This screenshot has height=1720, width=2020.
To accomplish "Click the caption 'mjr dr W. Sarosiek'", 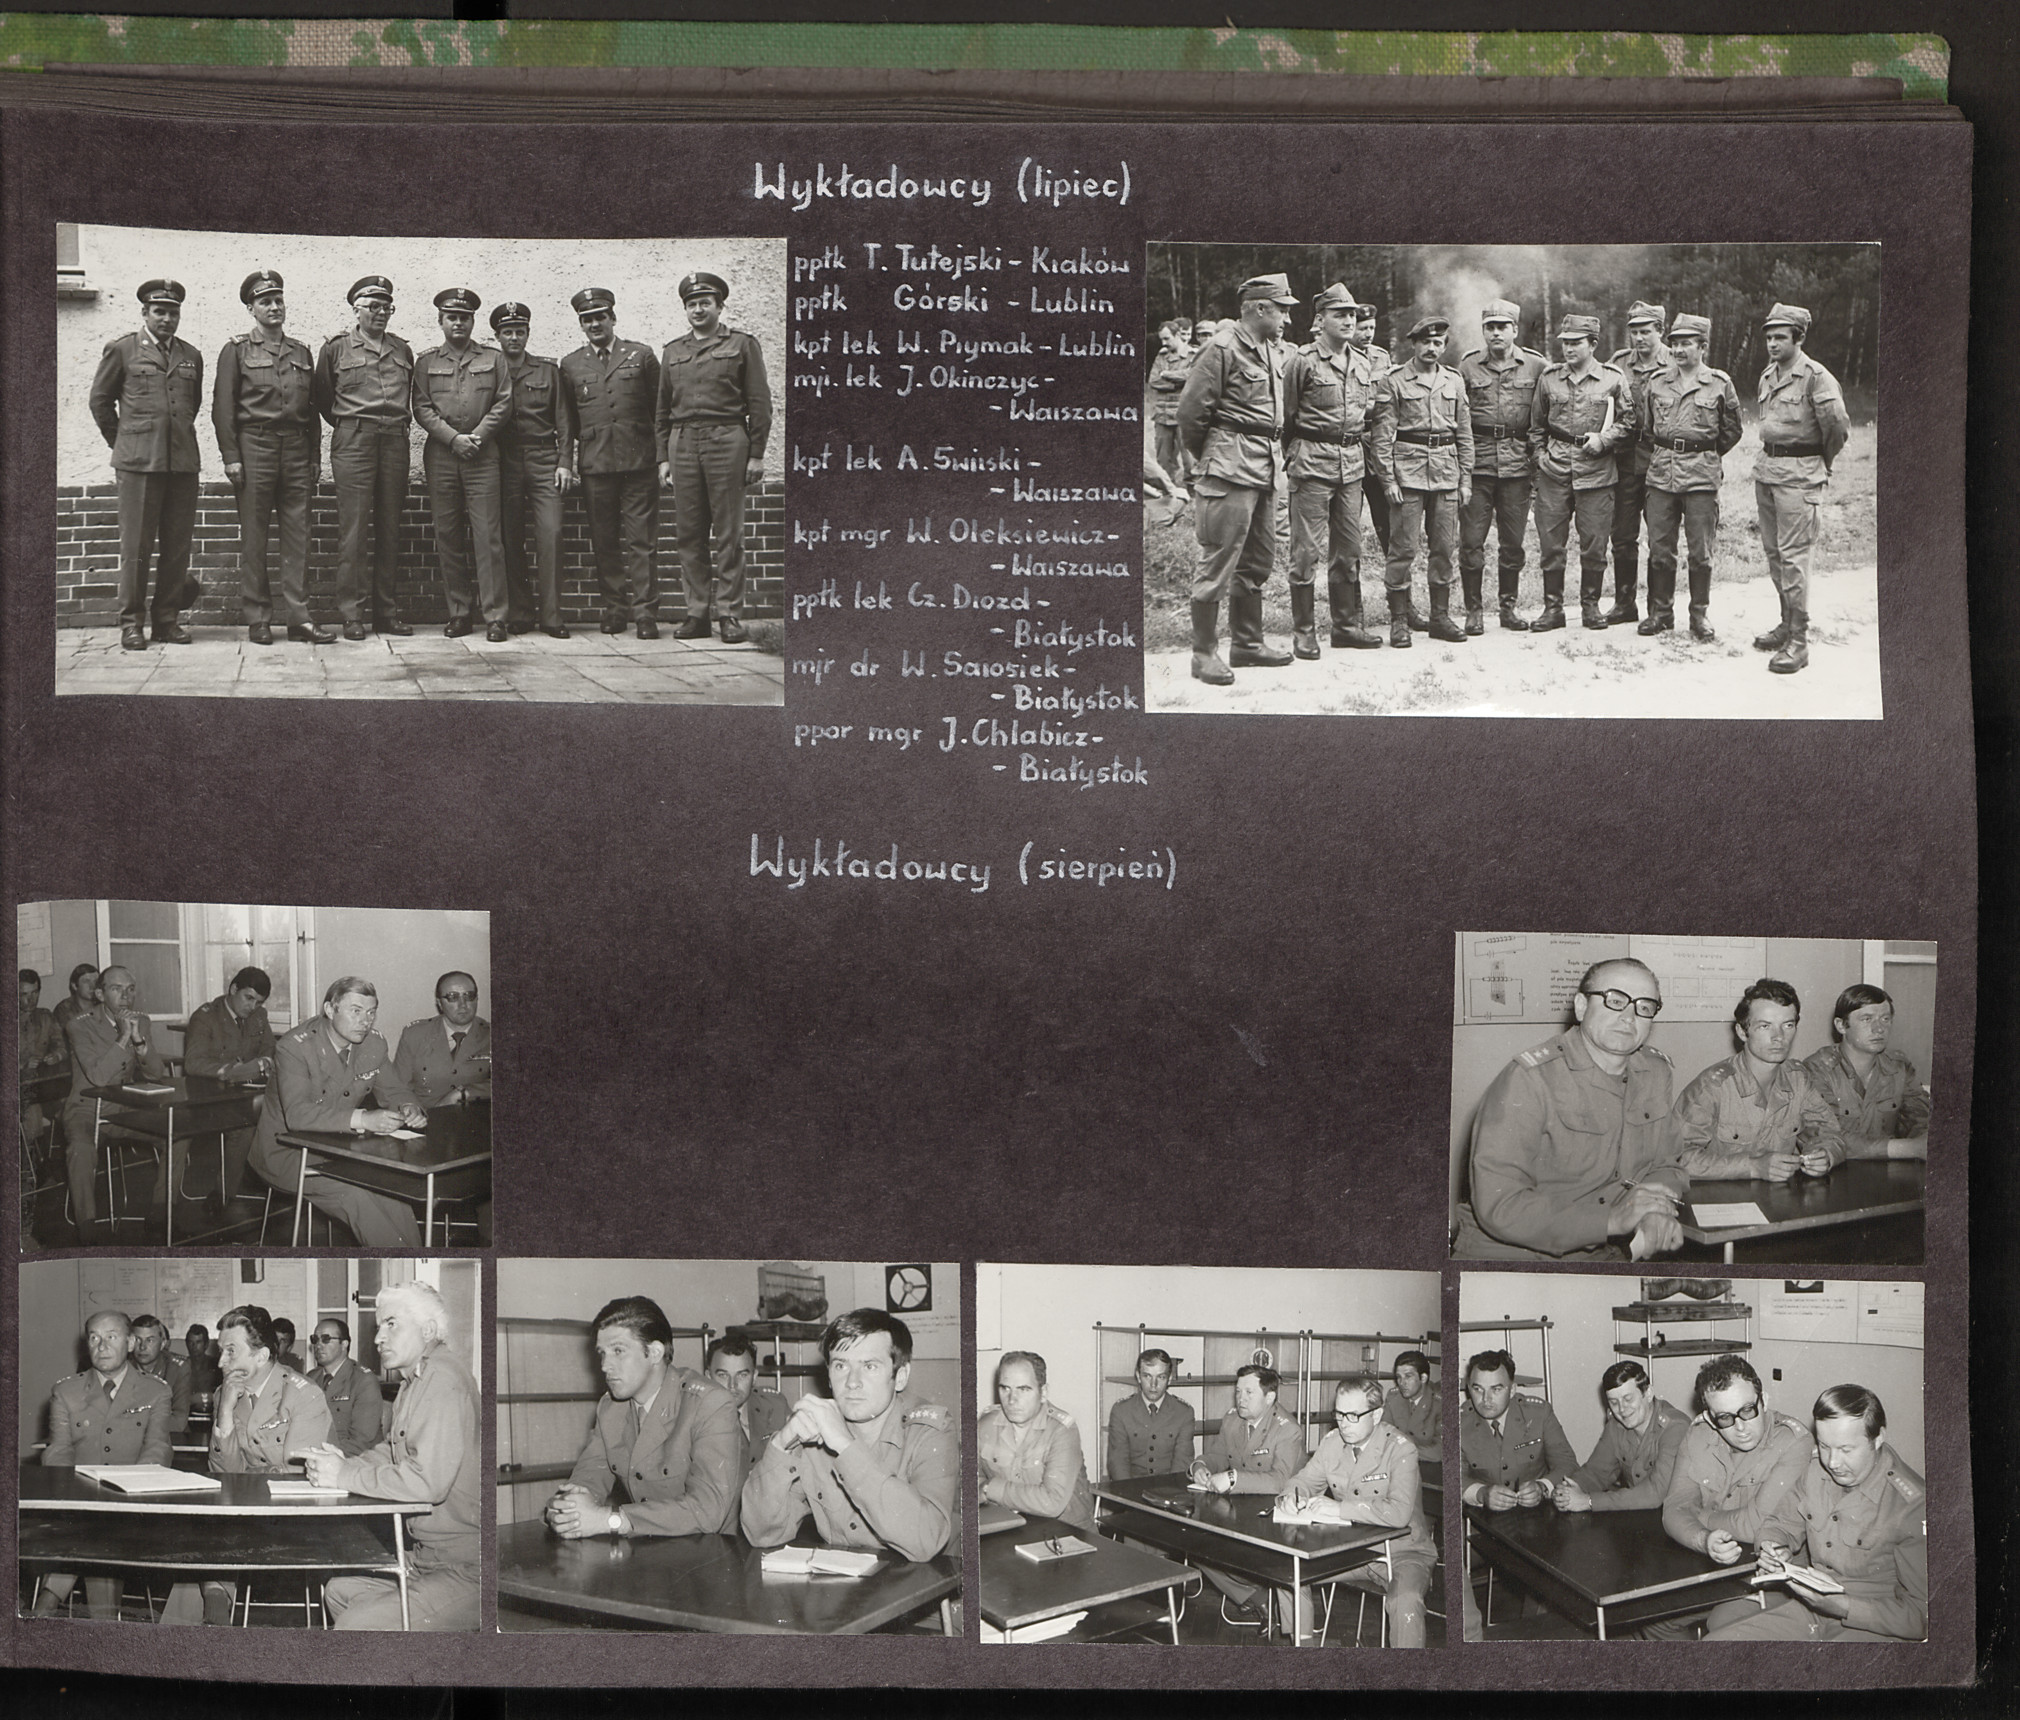I will coord(934,664).
